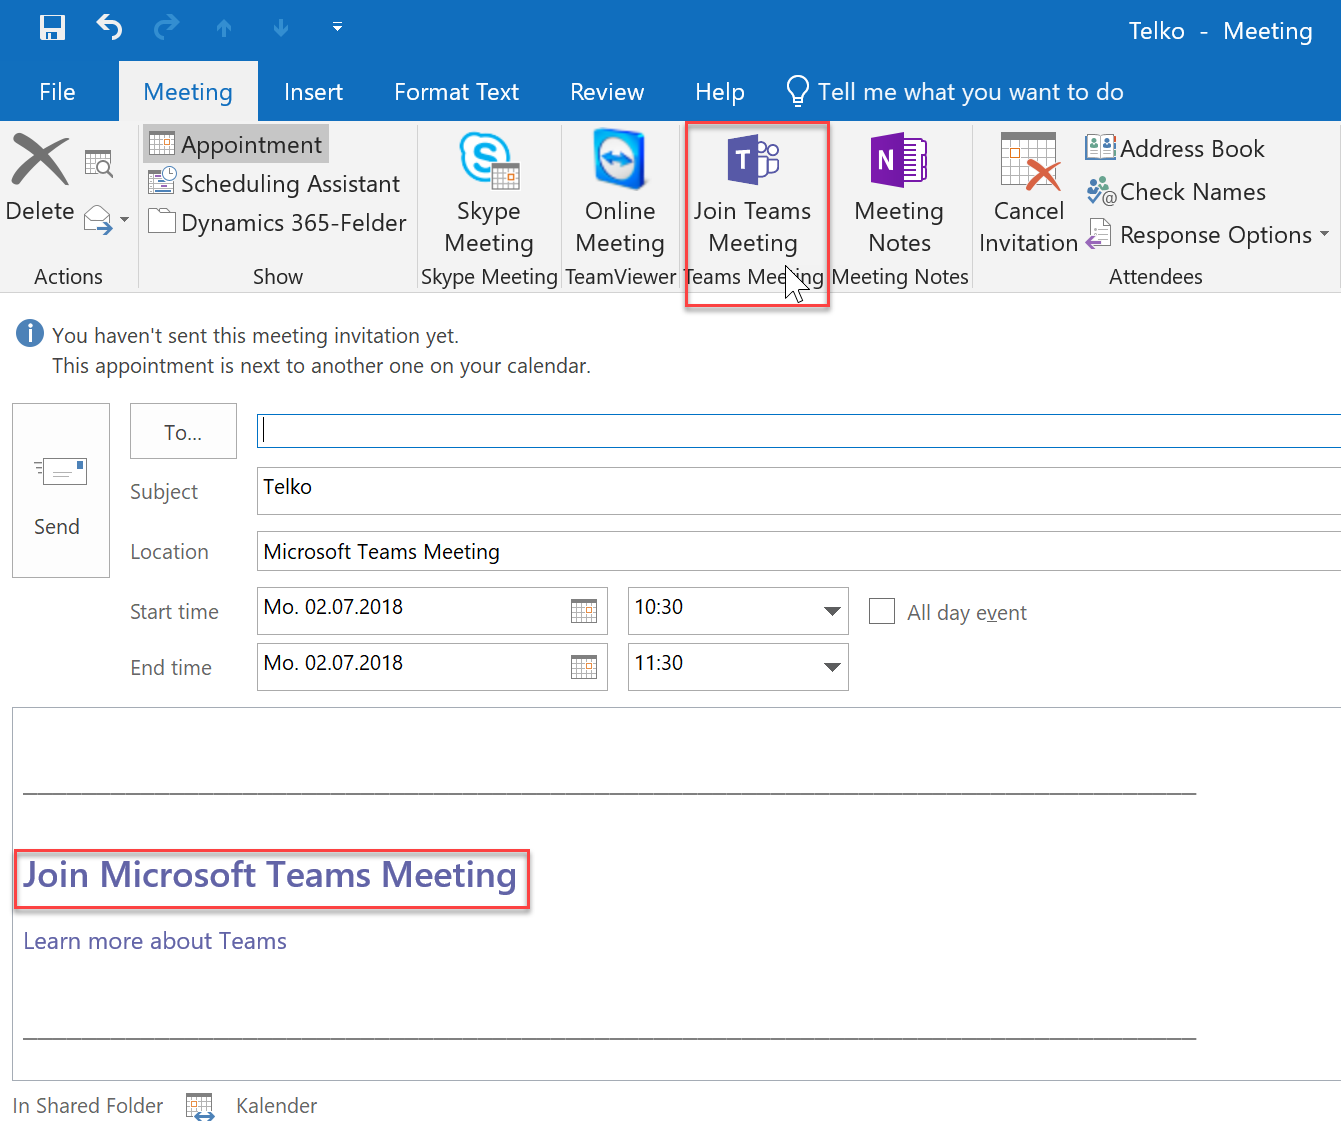Undo the last action
Viewport: 1341px width, 1132px height.
click(x=109, y=28)
